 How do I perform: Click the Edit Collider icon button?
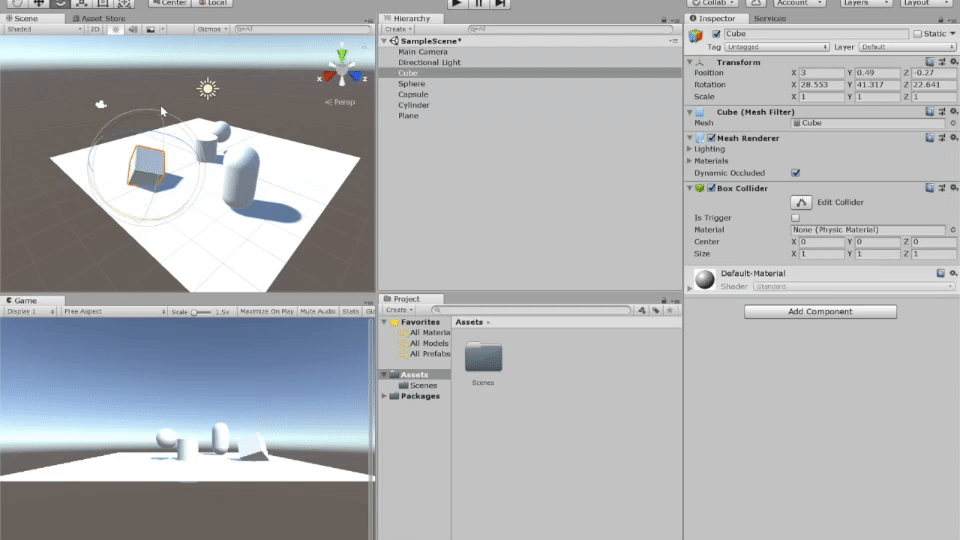pos(801,202)
